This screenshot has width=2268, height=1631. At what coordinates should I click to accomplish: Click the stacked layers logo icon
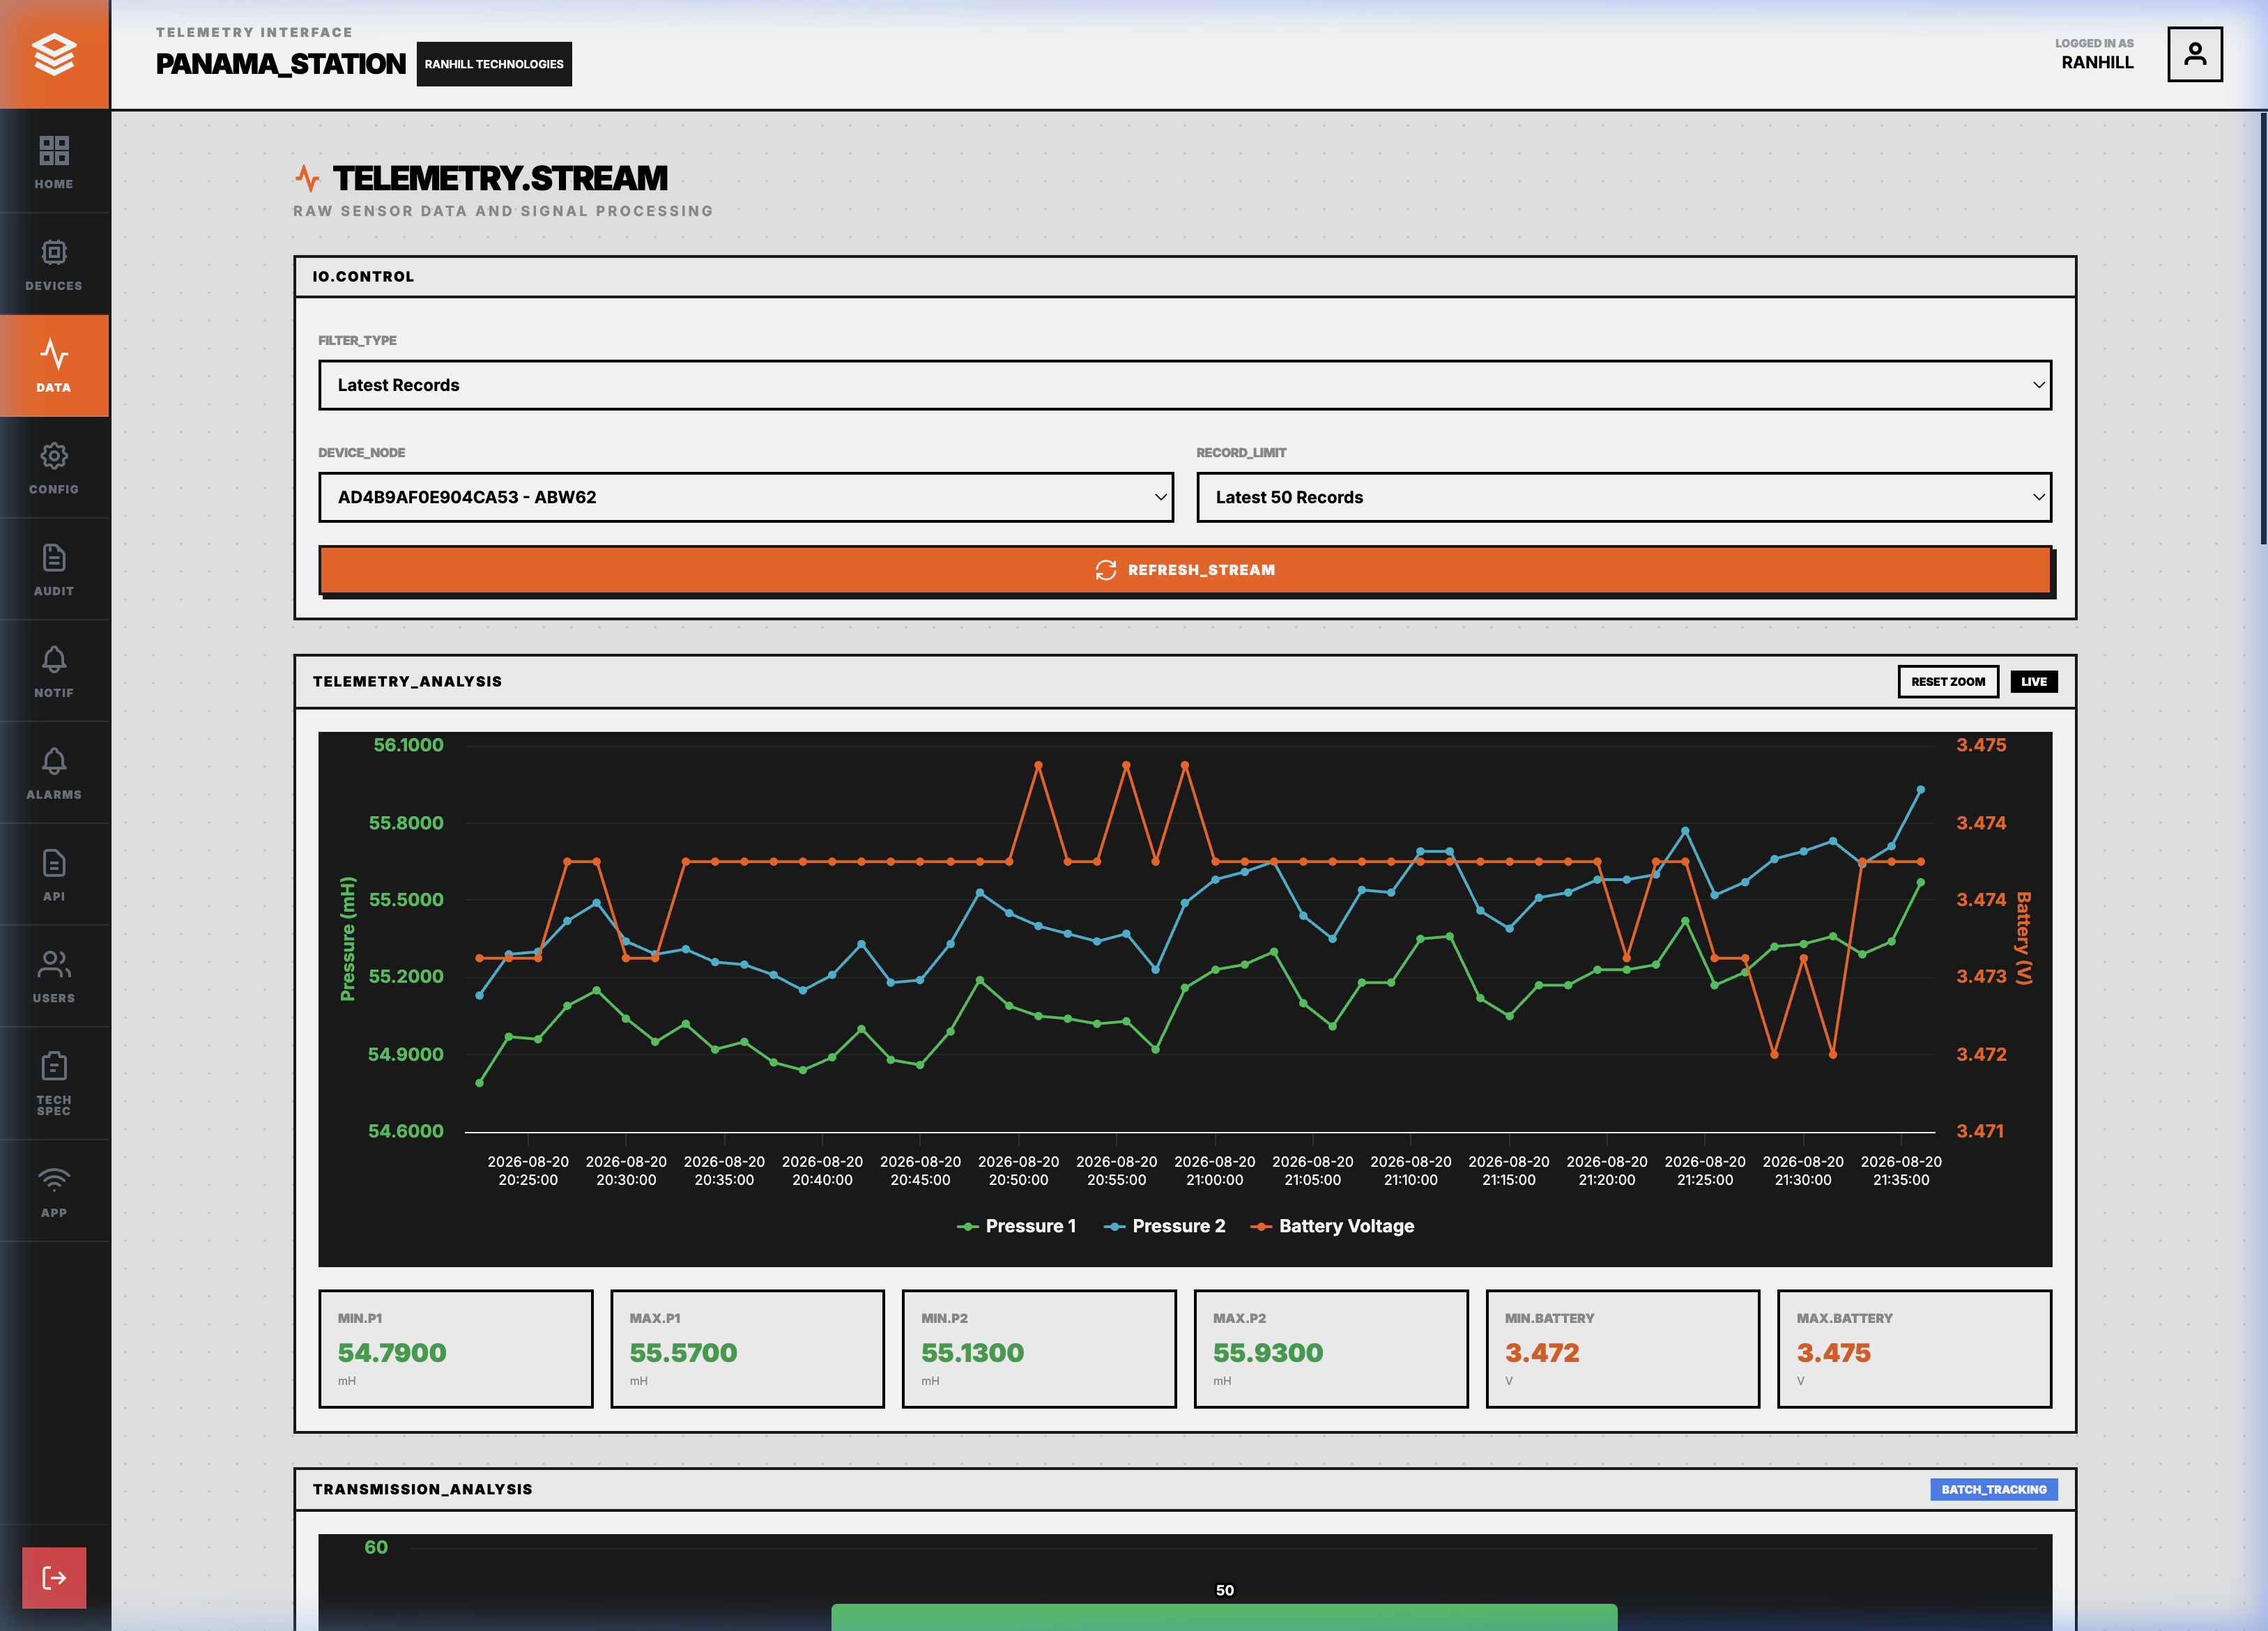pos(54,54)
